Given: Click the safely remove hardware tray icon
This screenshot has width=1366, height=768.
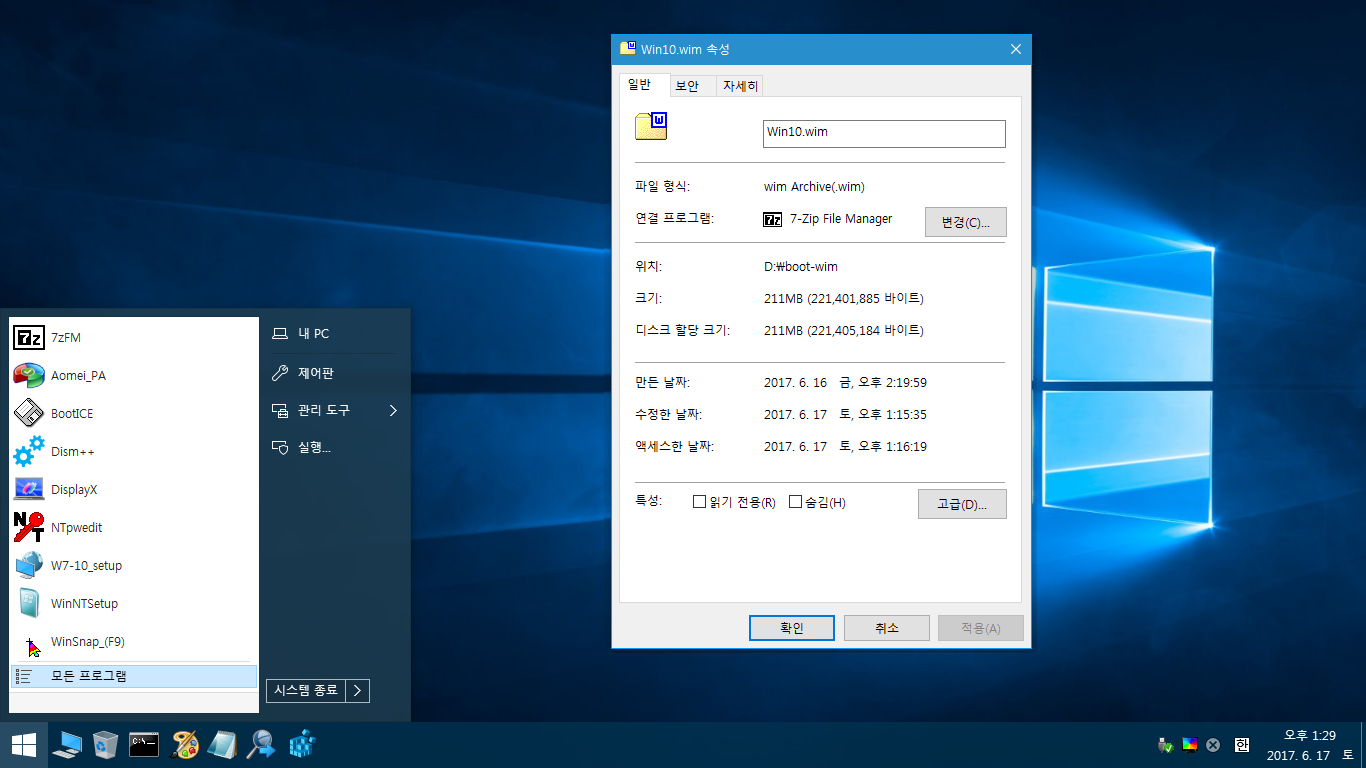Looking at the screenshot, I should point(1165,745).
